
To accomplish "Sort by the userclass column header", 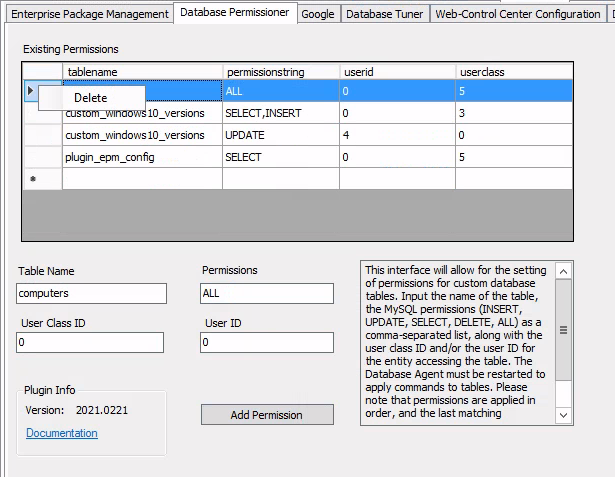I will 513,72.
